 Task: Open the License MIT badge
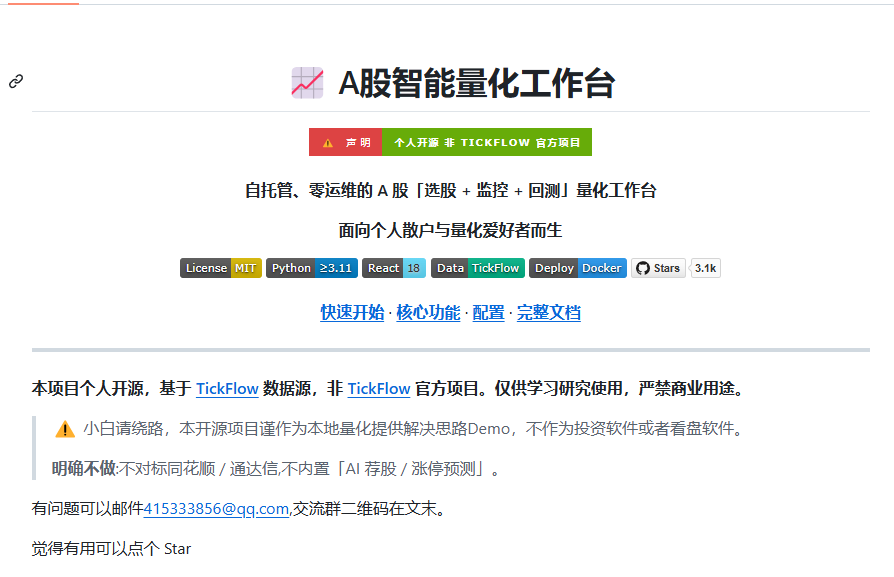[x=221, y=268]
